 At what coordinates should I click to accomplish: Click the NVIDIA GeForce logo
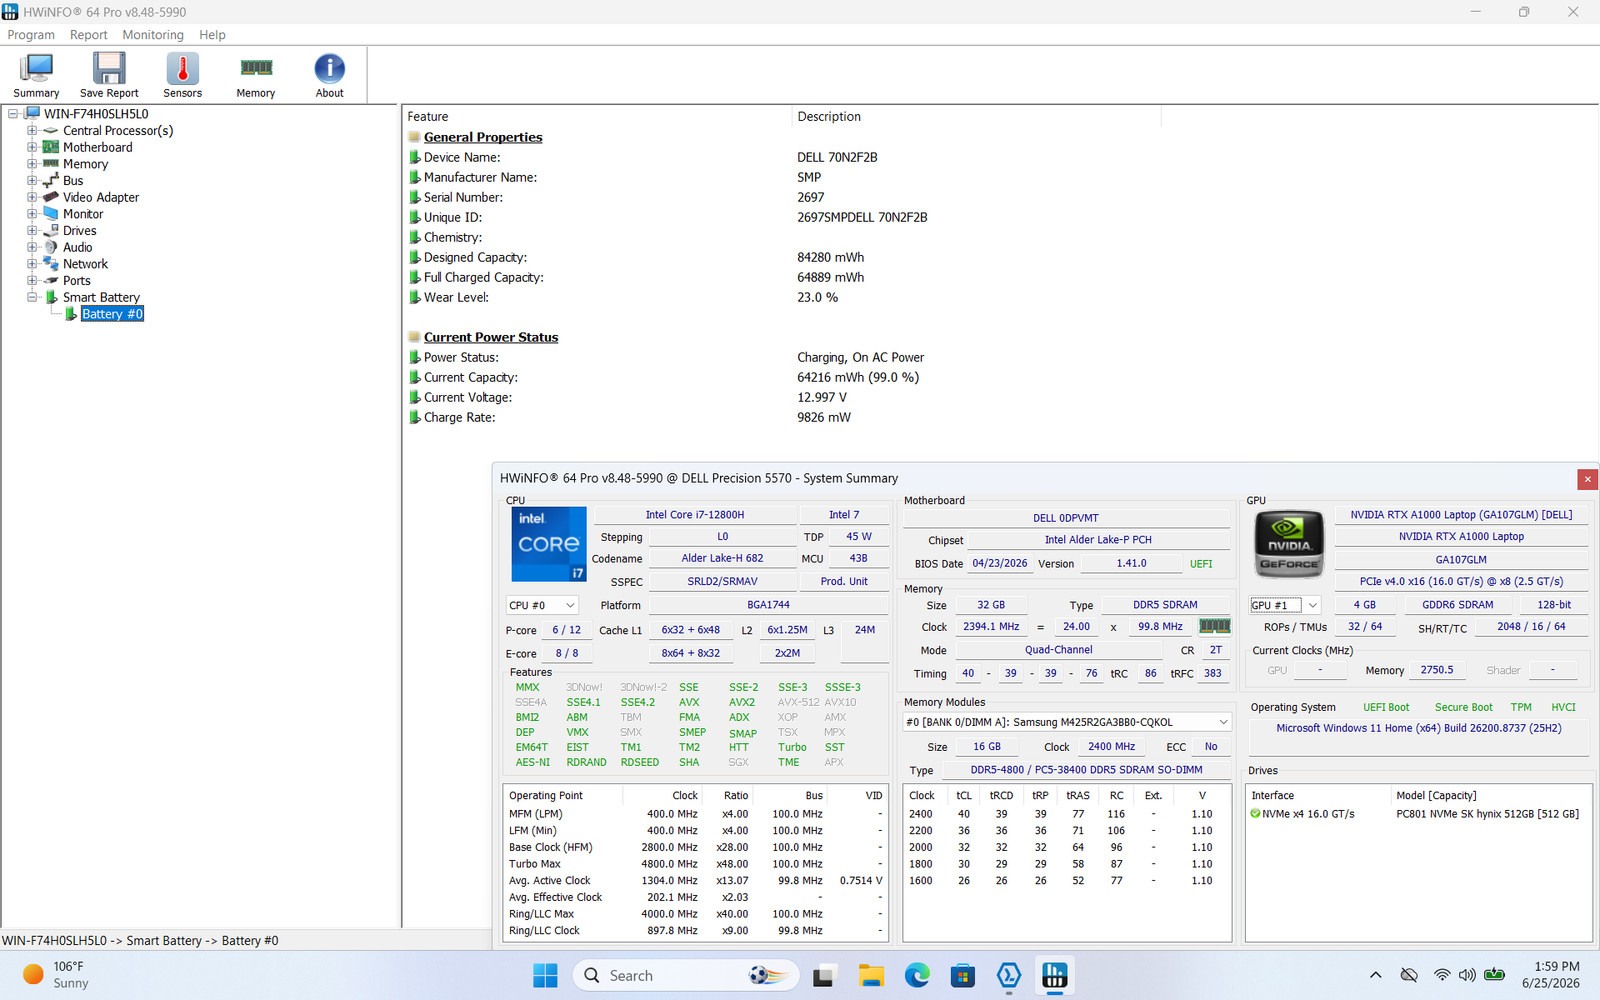1289,544
